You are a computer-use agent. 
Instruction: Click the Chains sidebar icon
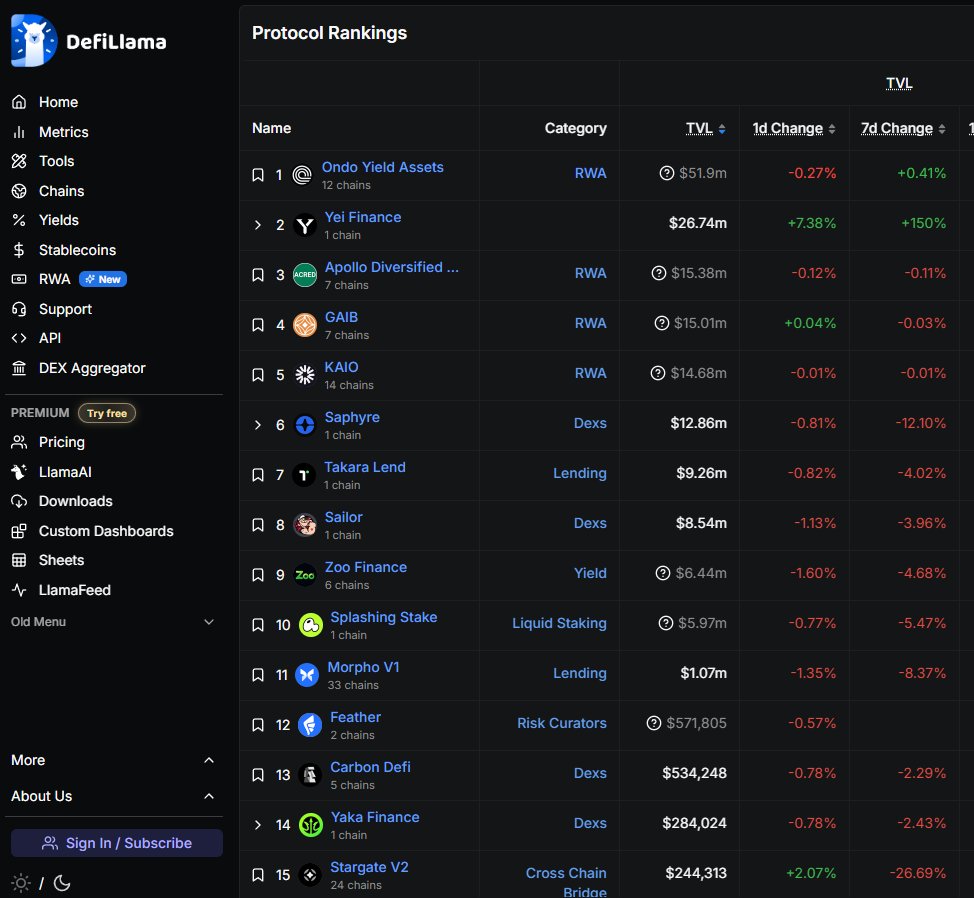point(19,191)
